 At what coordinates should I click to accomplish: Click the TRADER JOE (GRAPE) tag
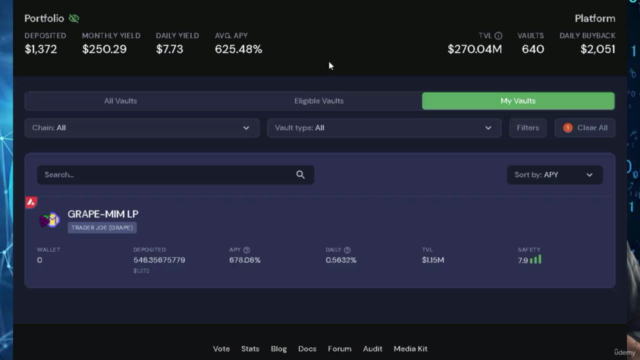pos(102,228)
